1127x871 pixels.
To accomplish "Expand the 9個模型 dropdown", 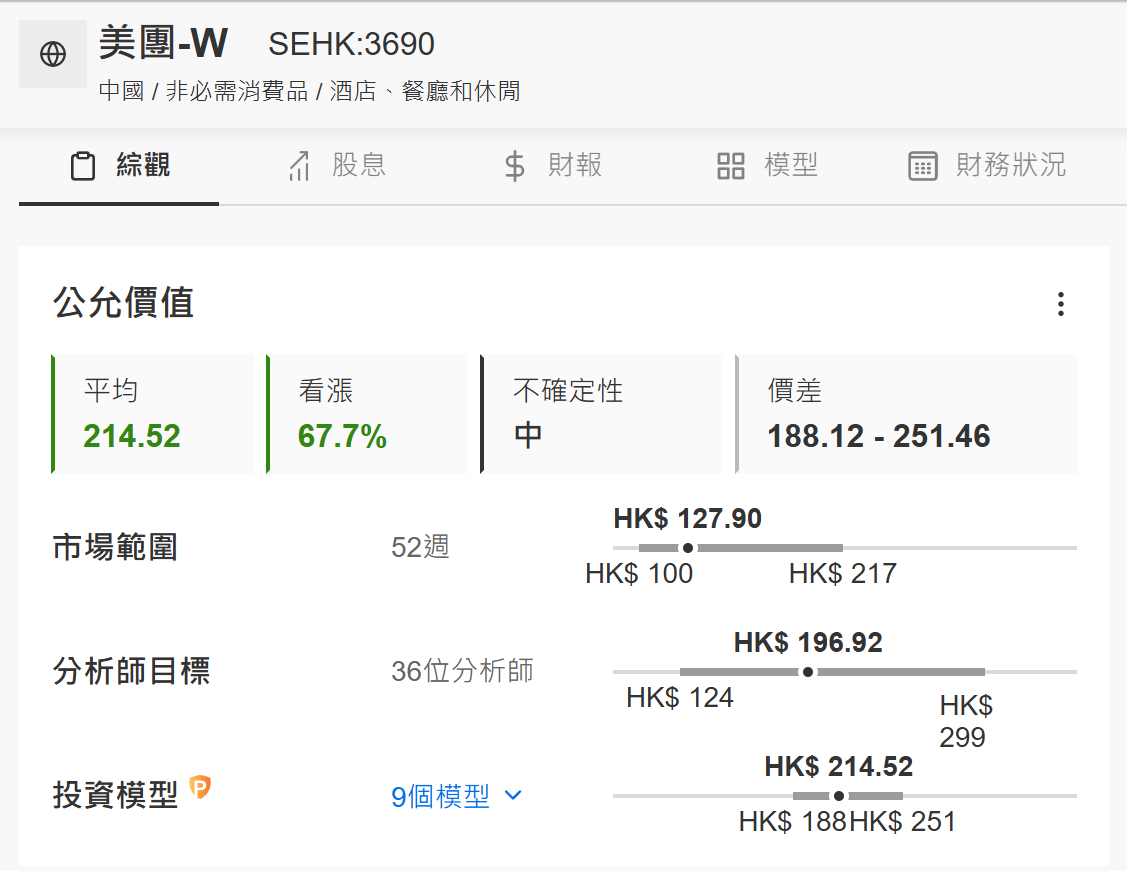I will pyautogui.click(x=456, y=796).
